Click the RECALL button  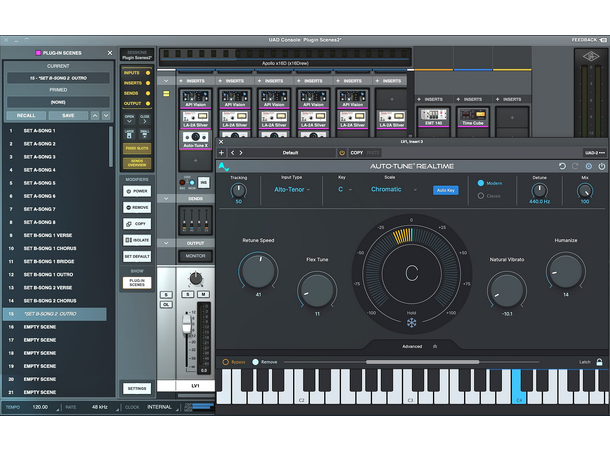pyautogui.click(x=26, y=116)
